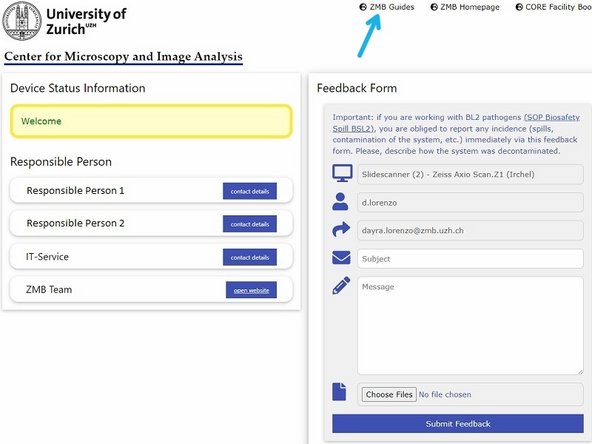592x444 pixels.
Task: Click the Responsible Person 2 label
Action: coord(75,224)
